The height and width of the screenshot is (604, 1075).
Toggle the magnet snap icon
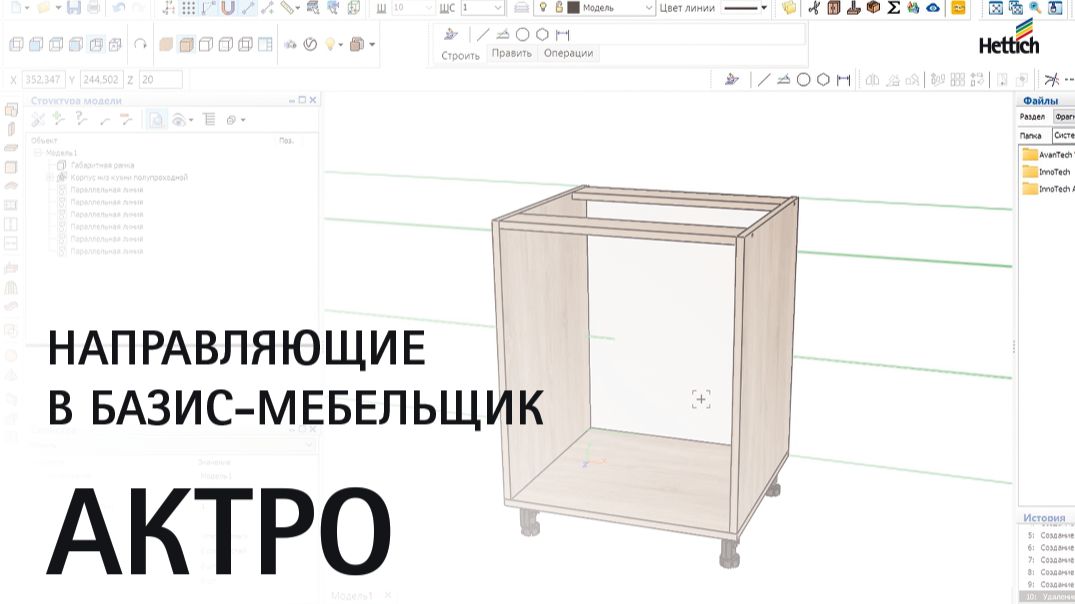tap(228, 8)
